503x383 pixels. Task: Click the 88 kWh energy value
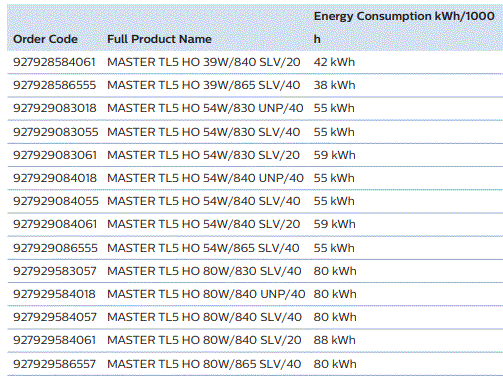tap(335, 340)
